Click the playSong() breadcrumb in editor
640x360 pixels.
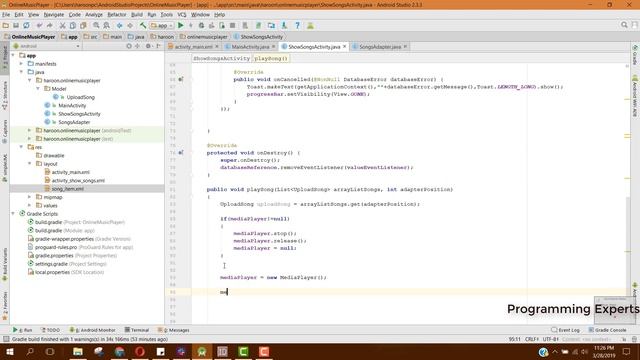271,58
